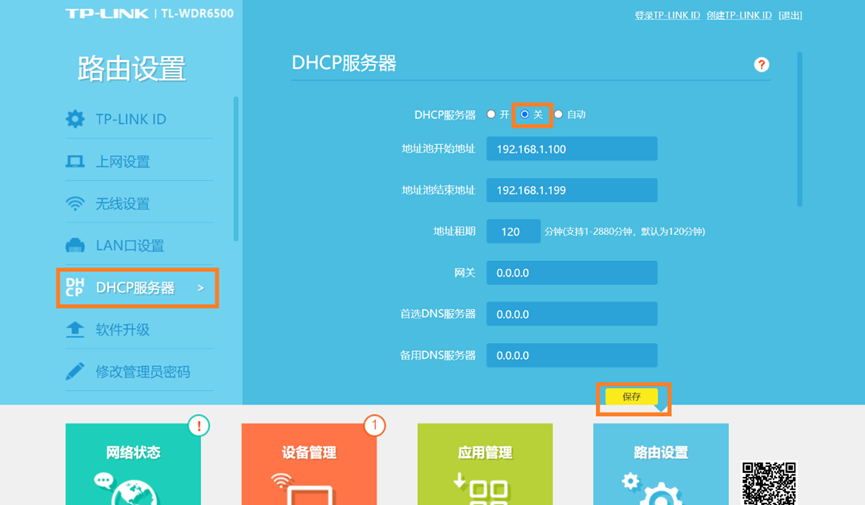Open the 网络状态 tile
The image size is (865, 505).
(x=133, y=465)
